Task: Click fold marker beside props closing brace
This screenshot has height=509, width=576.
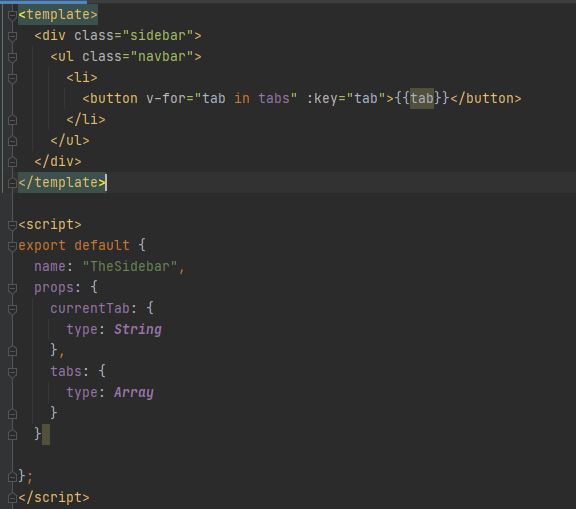Action: point(12,435)
